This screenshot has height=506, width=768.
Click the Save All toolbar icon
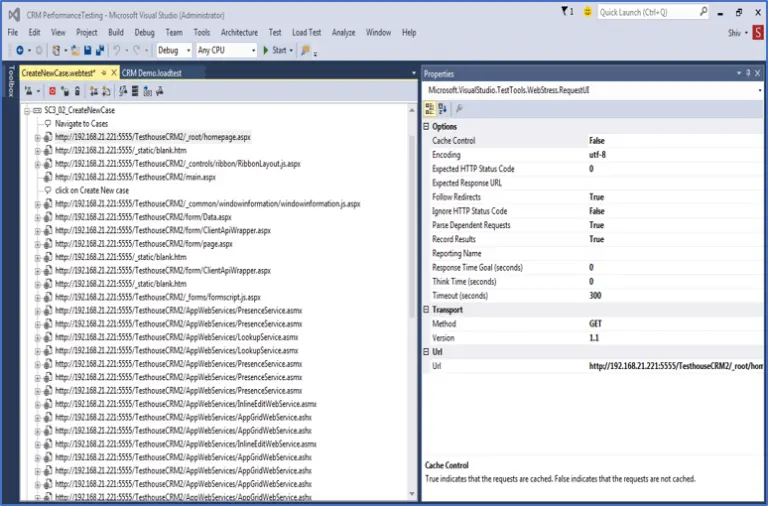coord(99,50)
